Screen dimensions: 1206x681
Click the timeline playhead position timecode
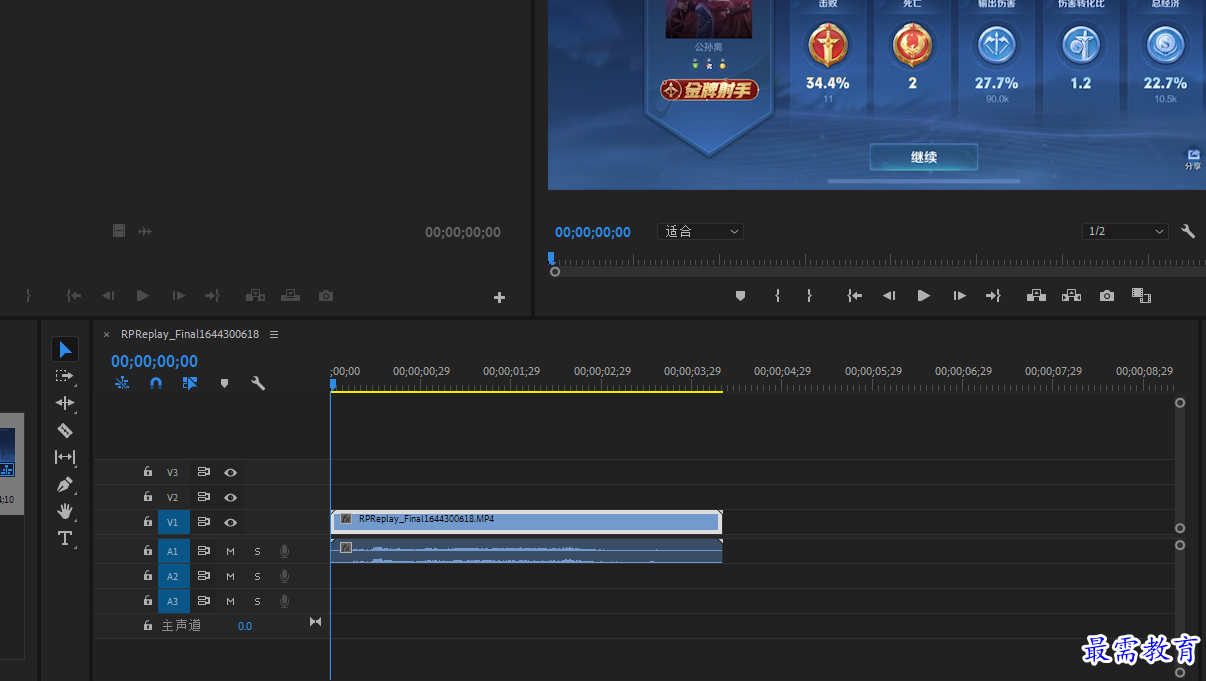tap(154, 361)
